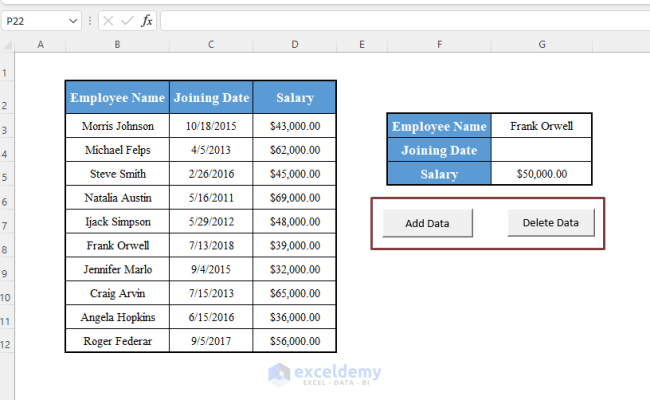650x400 pixels.
Task: Click the salary $56,000.00
Action: (x=295, y=341)
